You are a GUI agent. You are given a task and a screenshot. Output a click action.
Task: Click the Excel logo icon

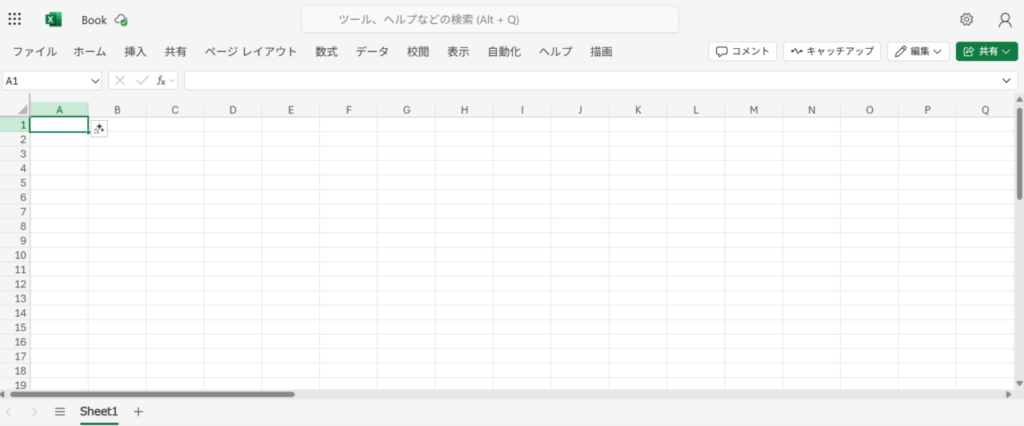click(x=54, y=20)
